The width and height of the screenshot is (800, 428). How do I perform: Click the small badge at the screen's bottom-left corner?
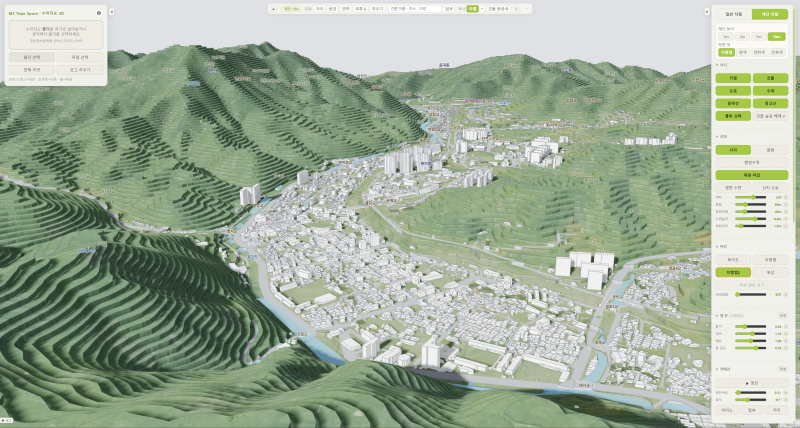(x=5, y=420)
